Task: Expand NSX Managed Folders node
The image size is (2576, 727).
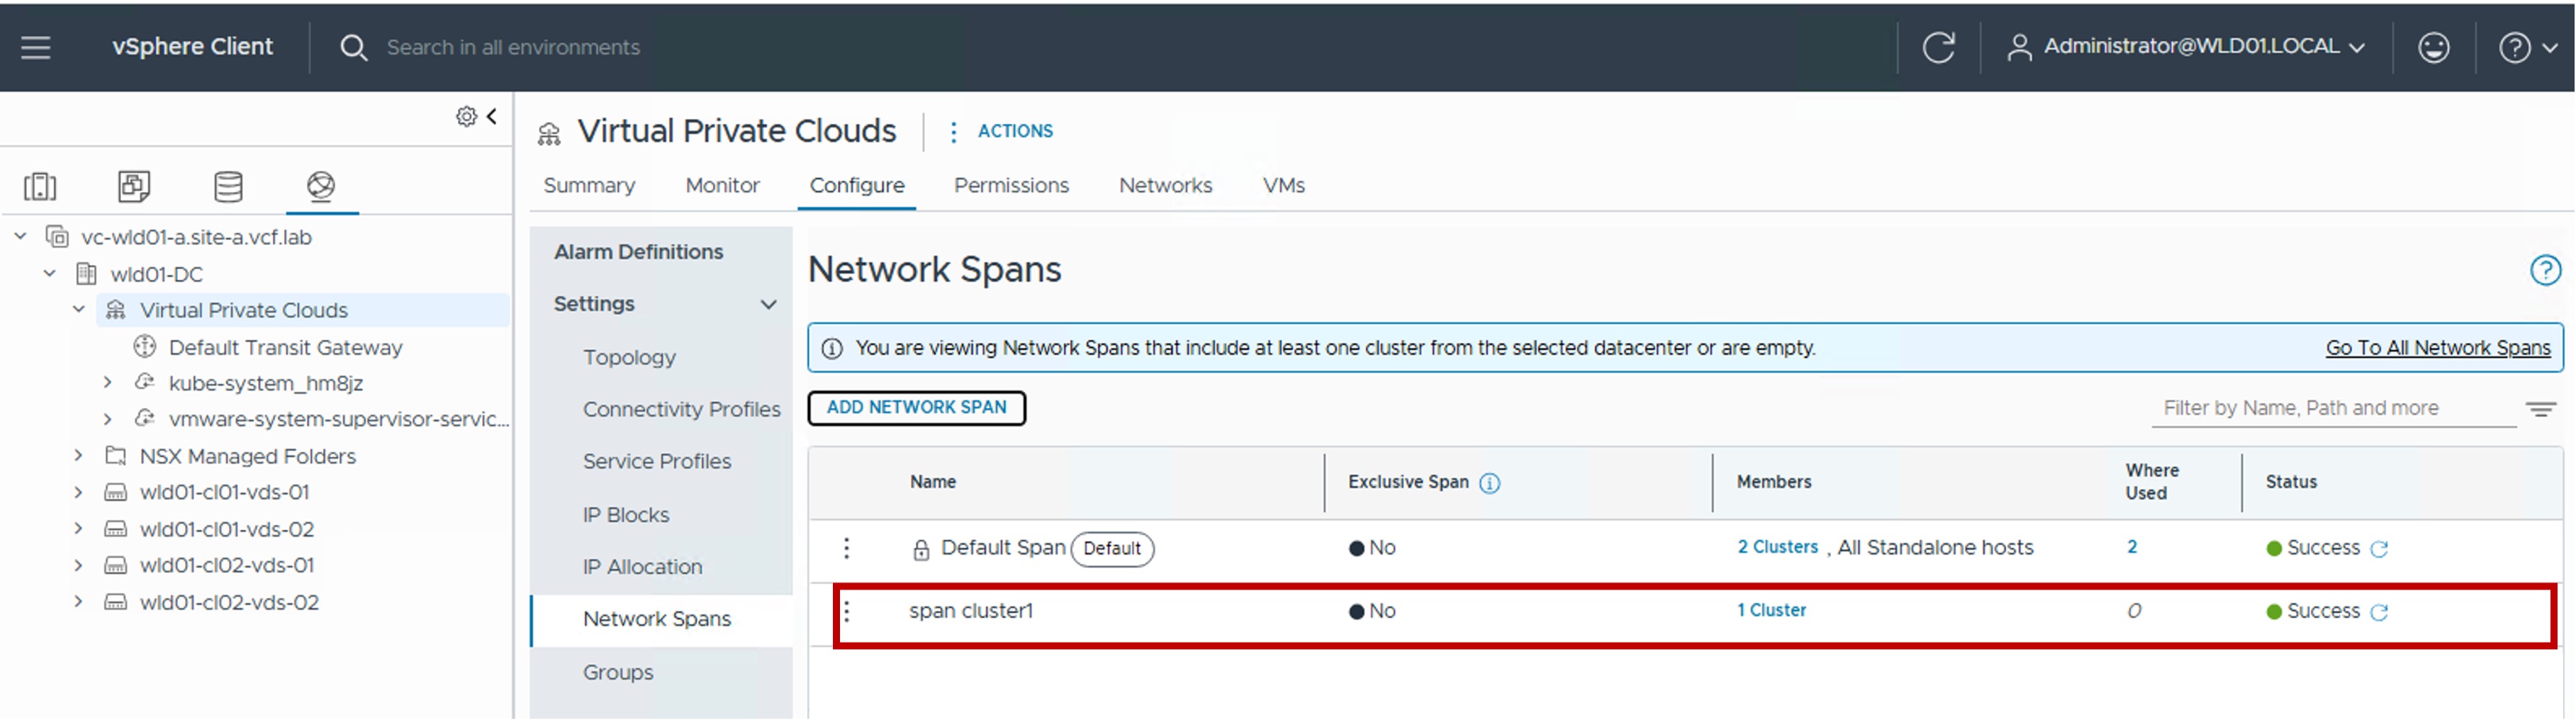Action: pyautogui.click(x=78, y=456)
